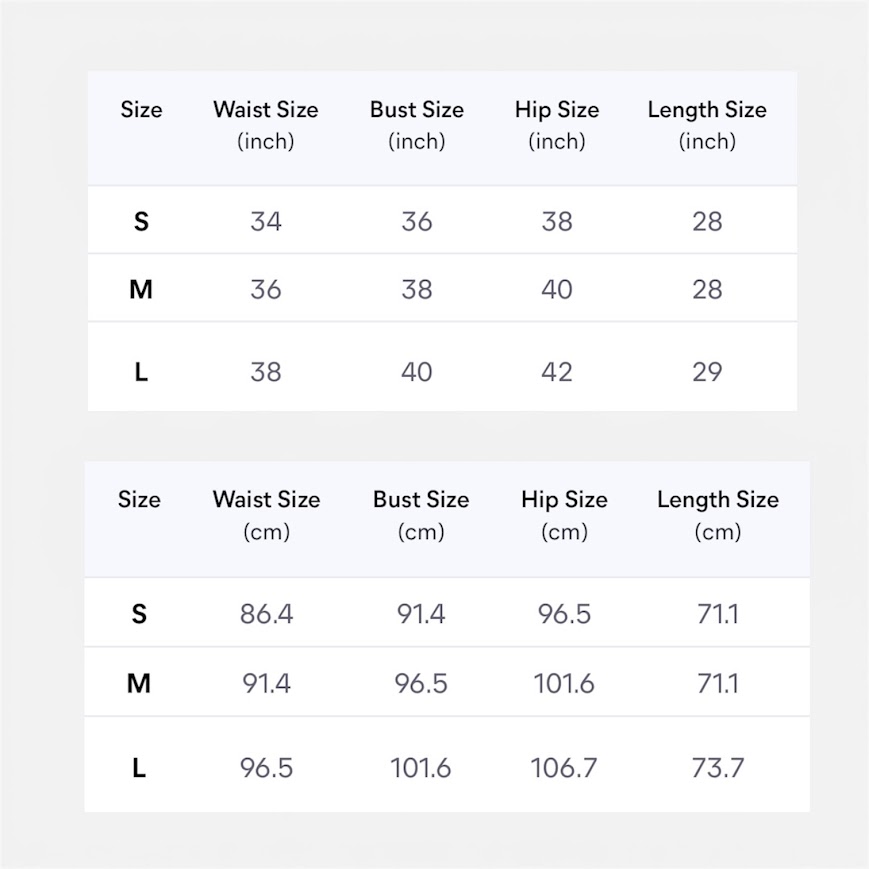Select waist value 86.4 in cm table
Screen dimensions: 869x869
(x=267, y=613)
